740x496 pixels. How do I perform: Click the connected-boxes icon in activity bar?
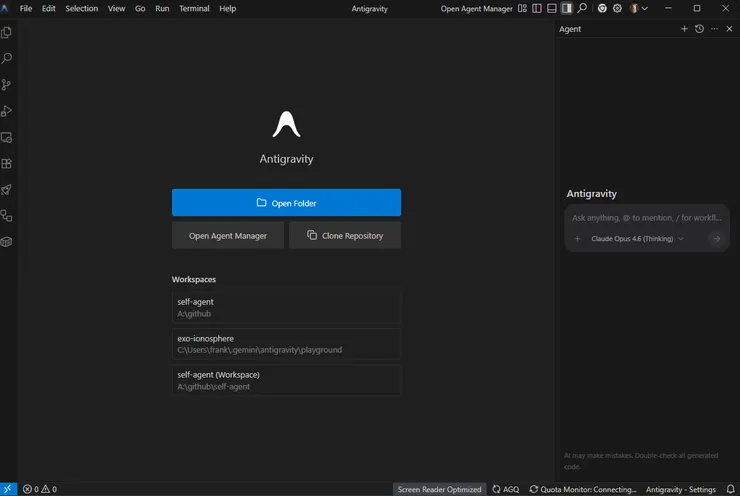pos(7,216)
